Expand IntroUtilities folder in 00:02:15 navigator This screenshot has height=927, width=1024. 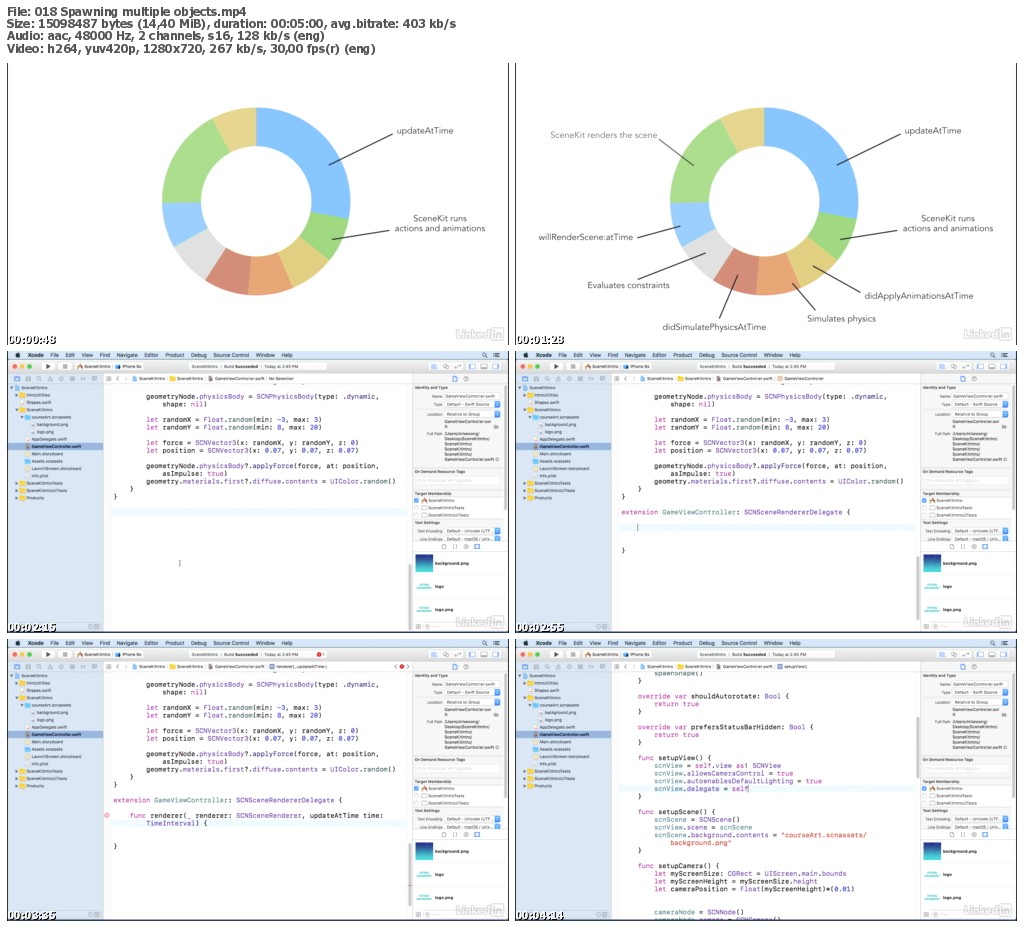click(x=16, y=395)
